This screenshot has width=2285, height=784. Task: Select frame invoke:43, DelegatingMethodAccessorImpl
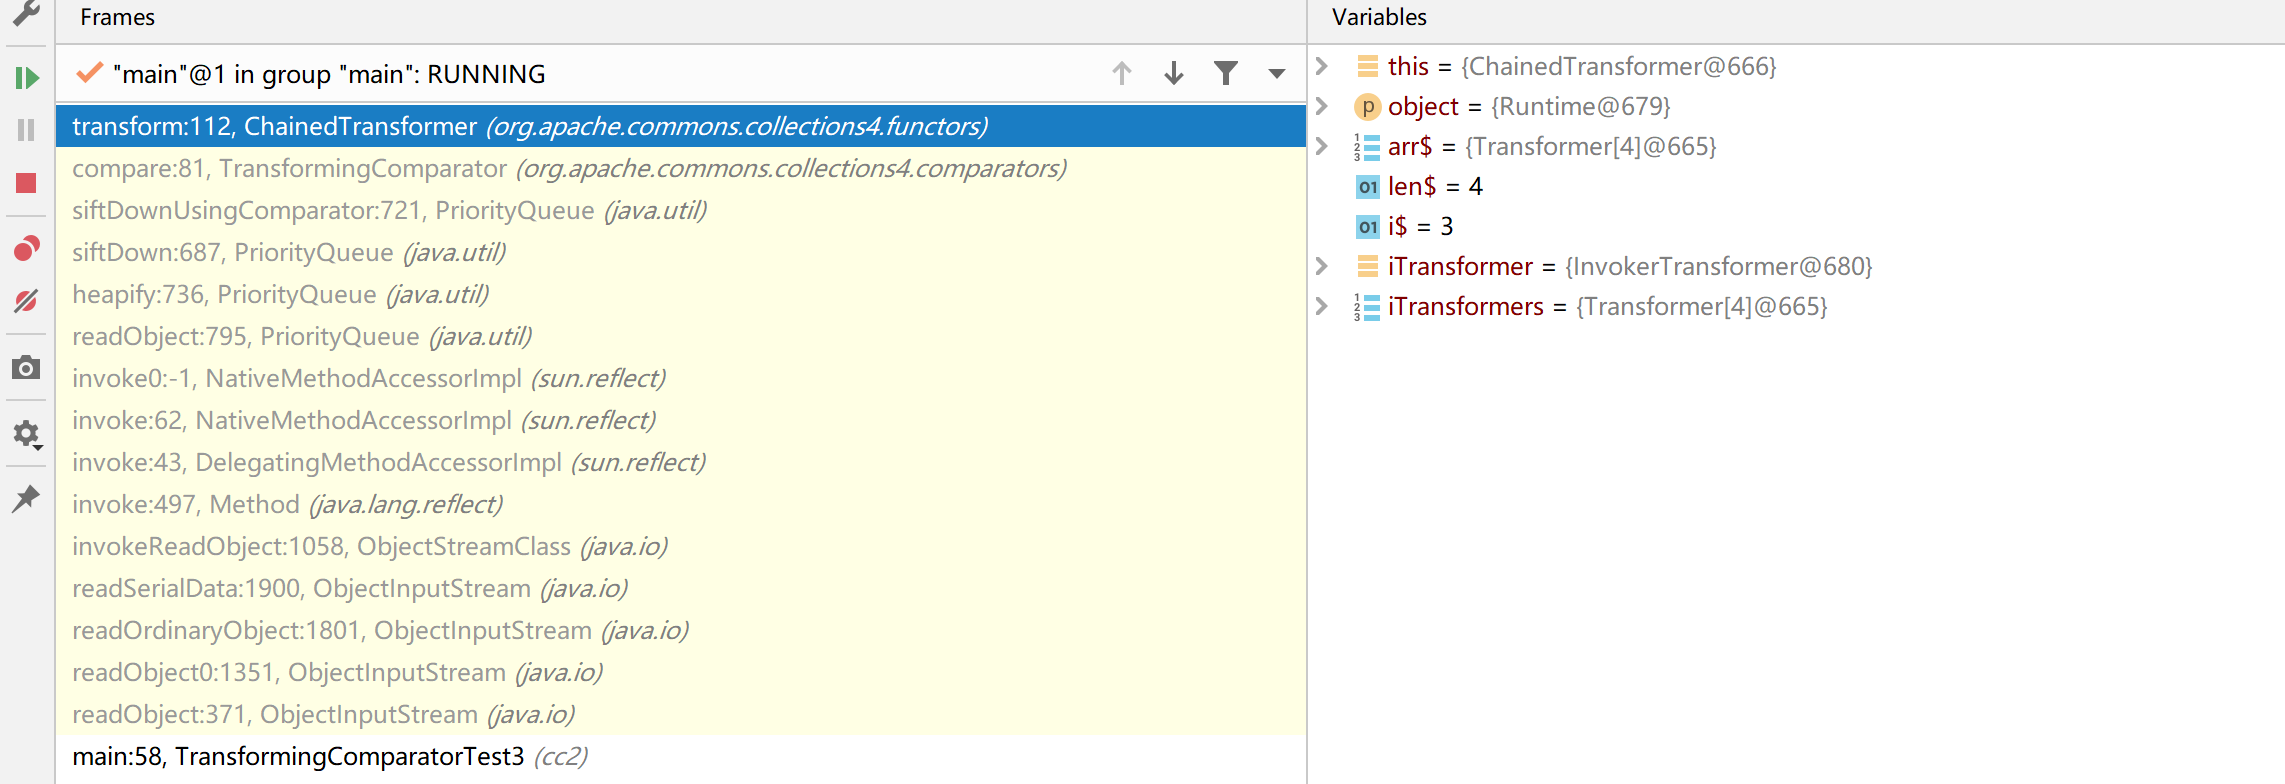coord(681,462)
